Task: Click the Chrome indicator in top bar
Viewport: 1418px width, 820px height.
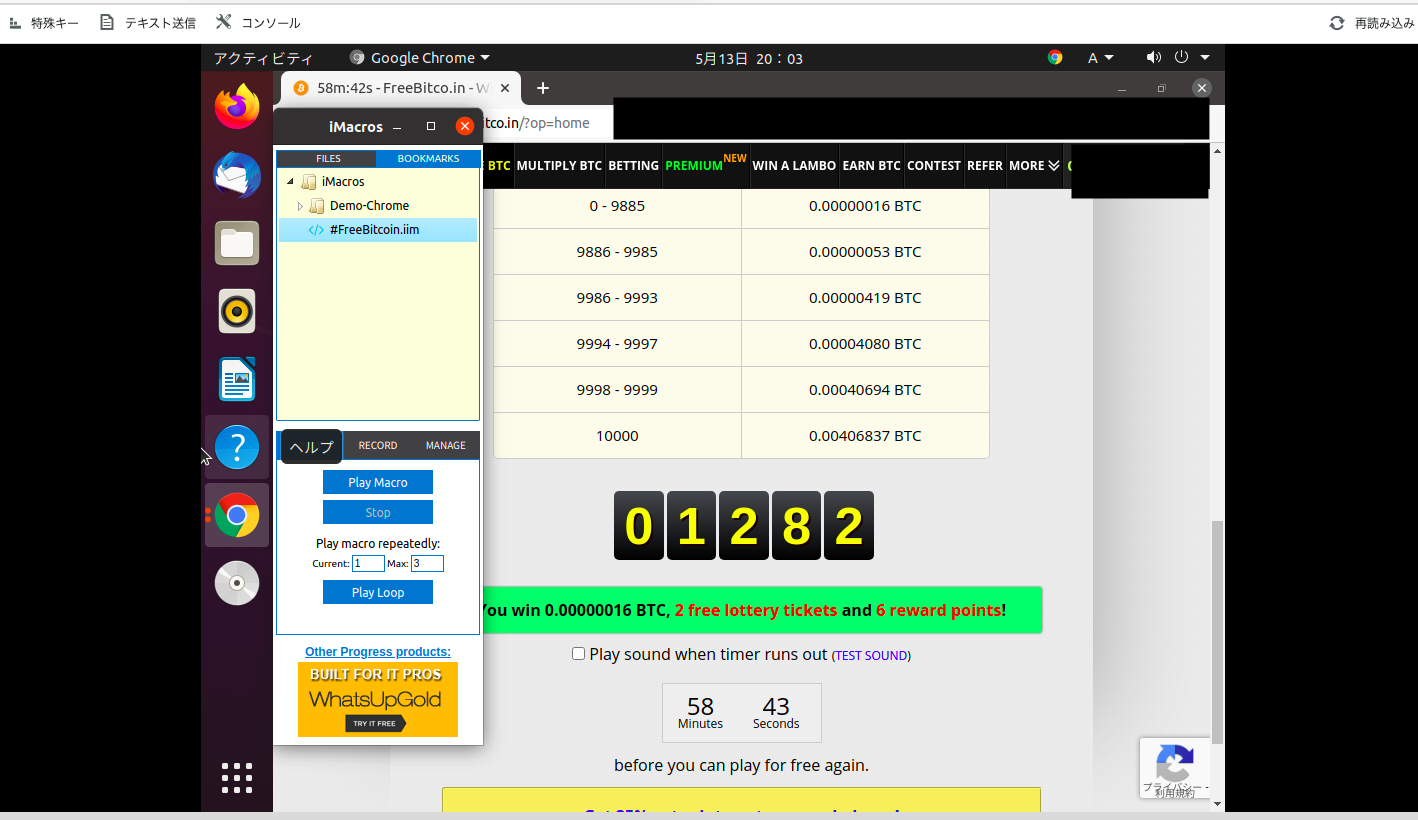Action: pyautogui.click(x=1054, y=58)
